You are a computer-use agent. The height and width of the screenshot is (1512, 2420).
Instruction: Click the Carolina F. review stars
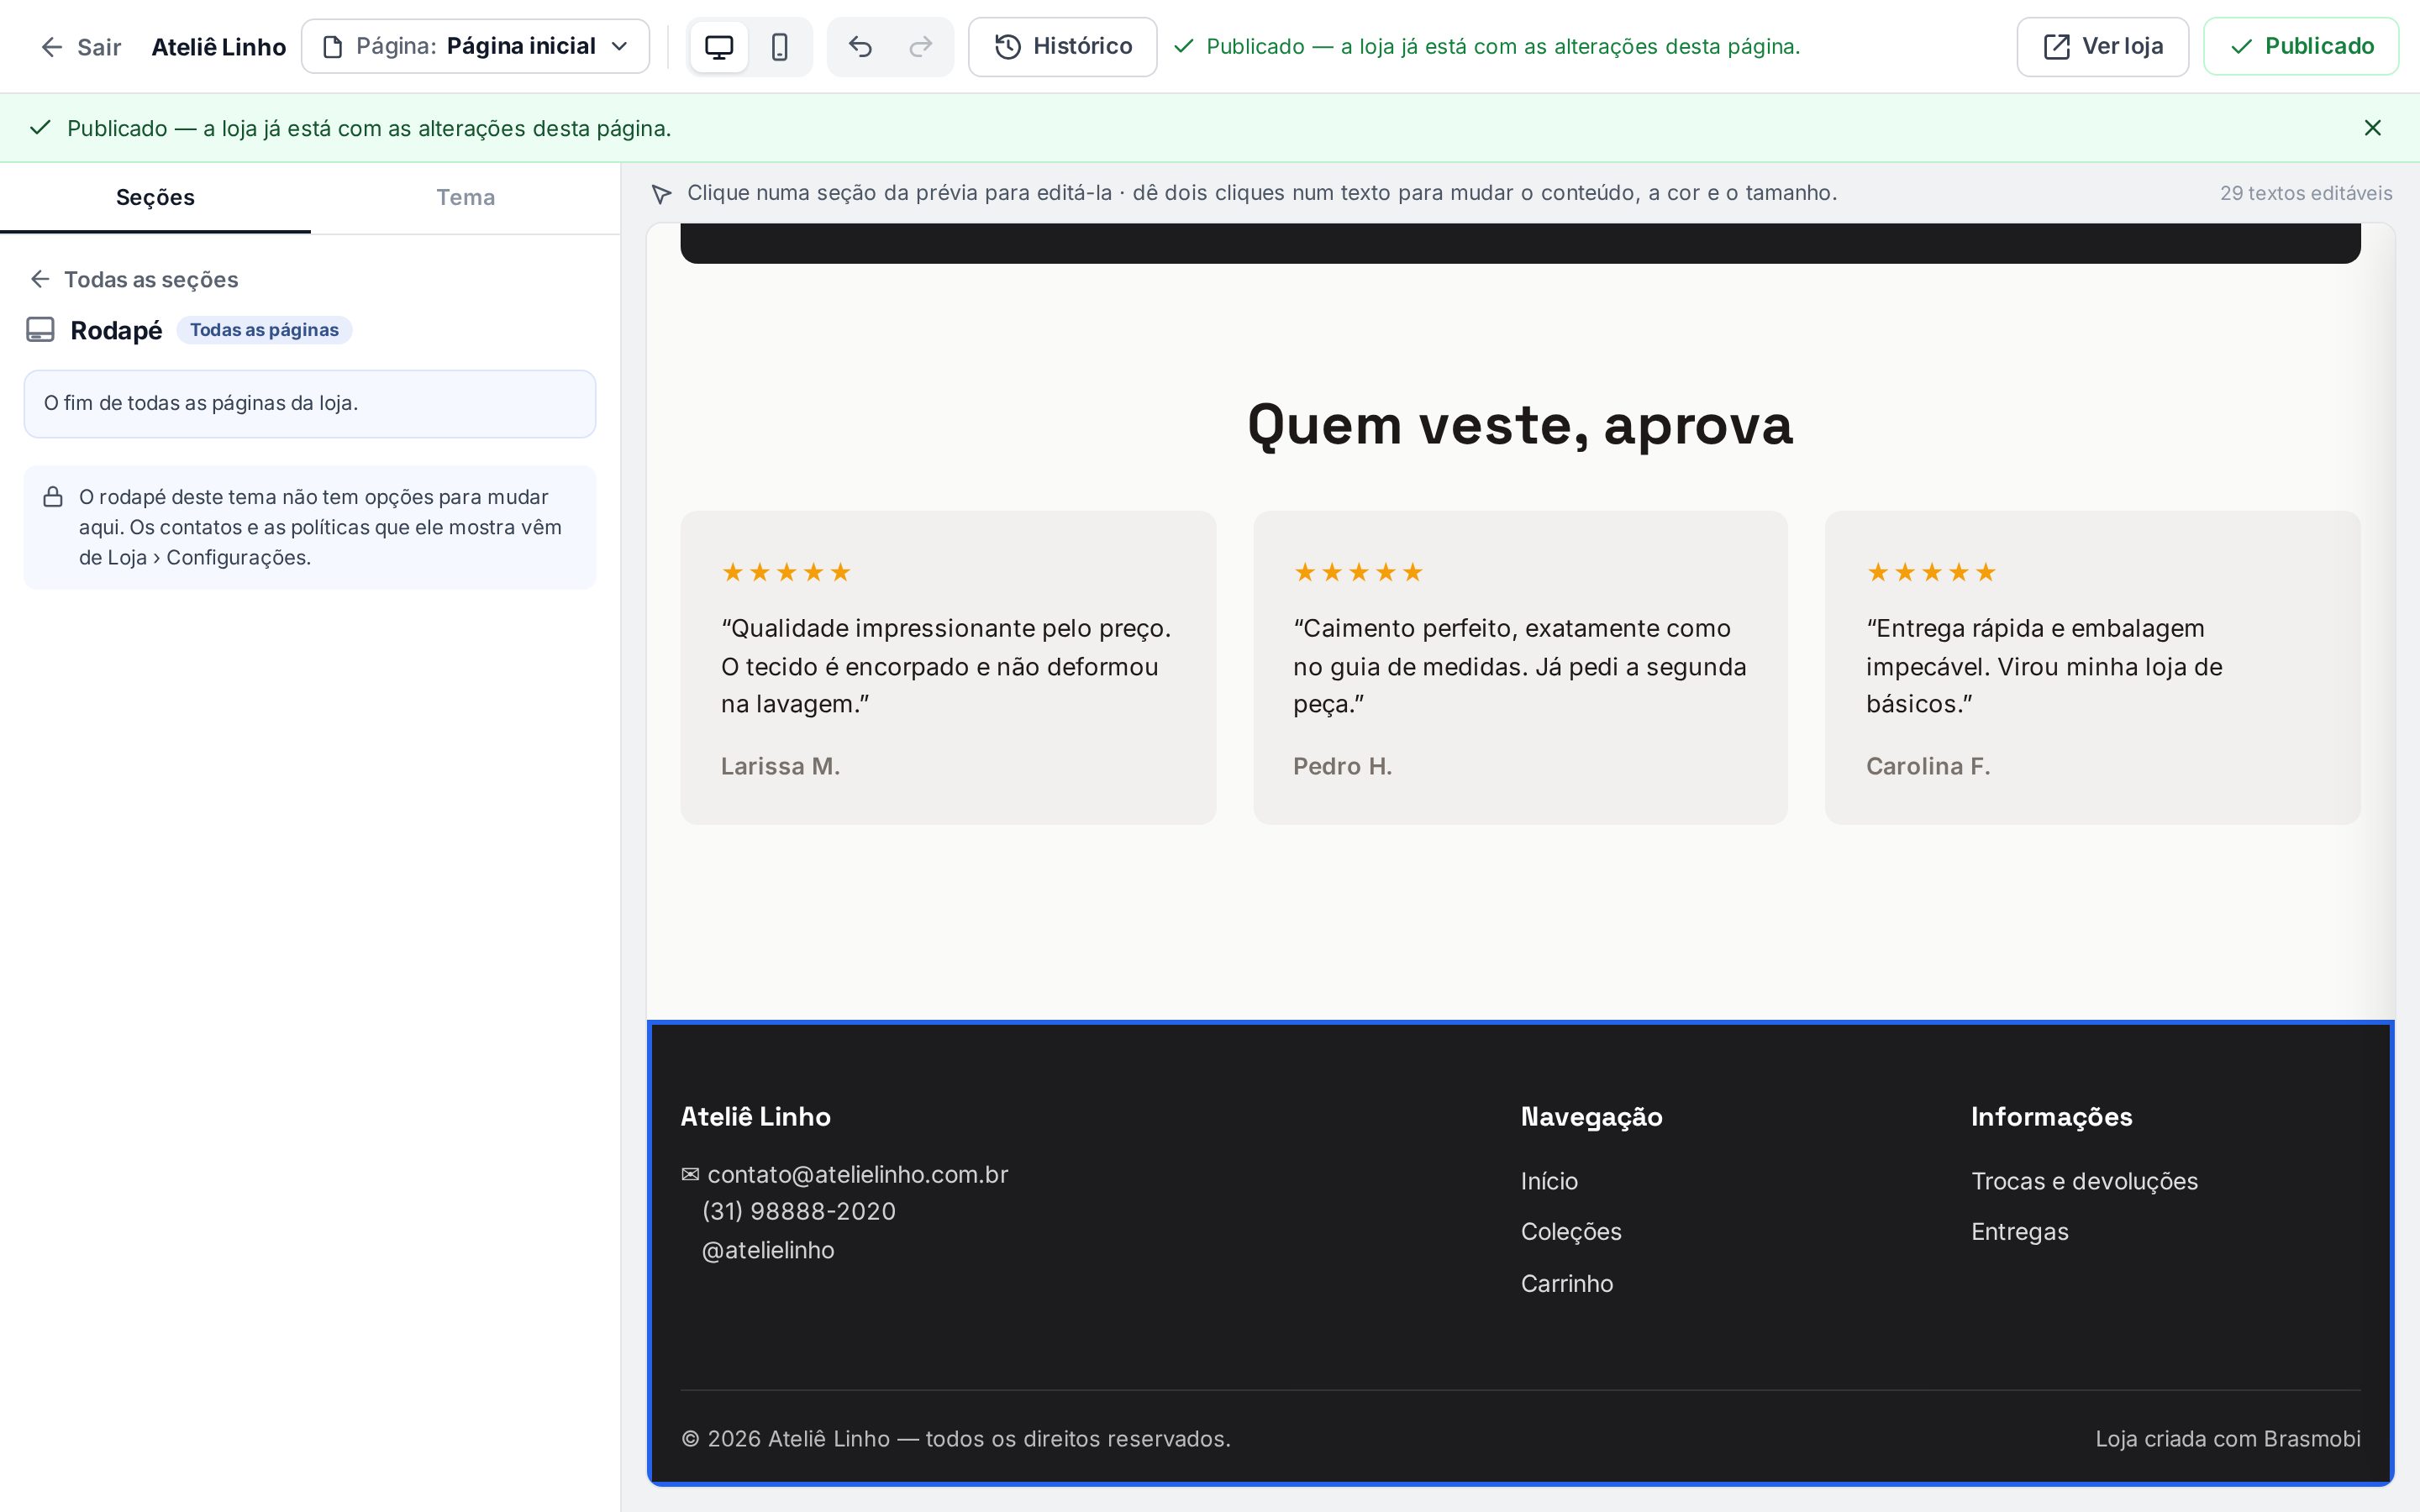(1931, 572)
